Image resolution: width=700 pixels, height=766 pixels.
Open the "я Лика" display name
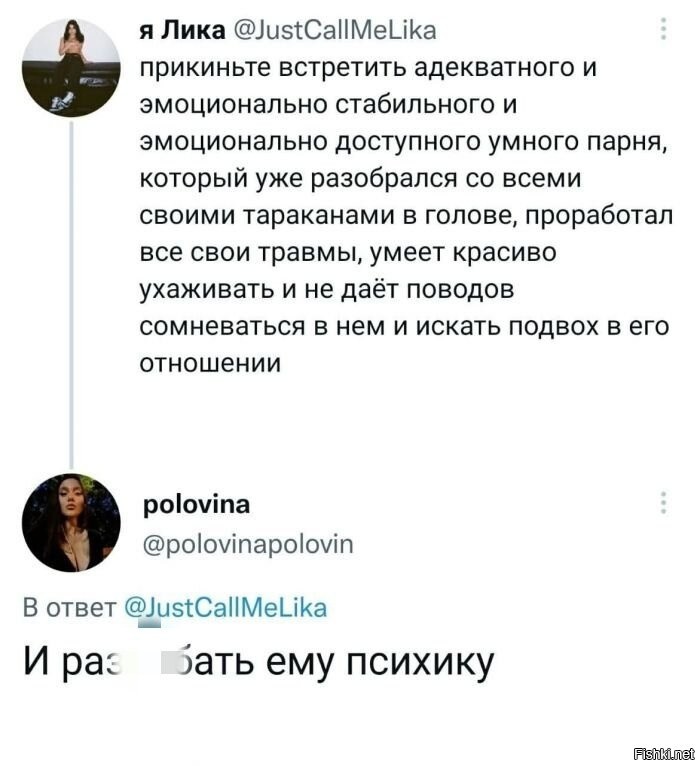click(x=181, y=31)
